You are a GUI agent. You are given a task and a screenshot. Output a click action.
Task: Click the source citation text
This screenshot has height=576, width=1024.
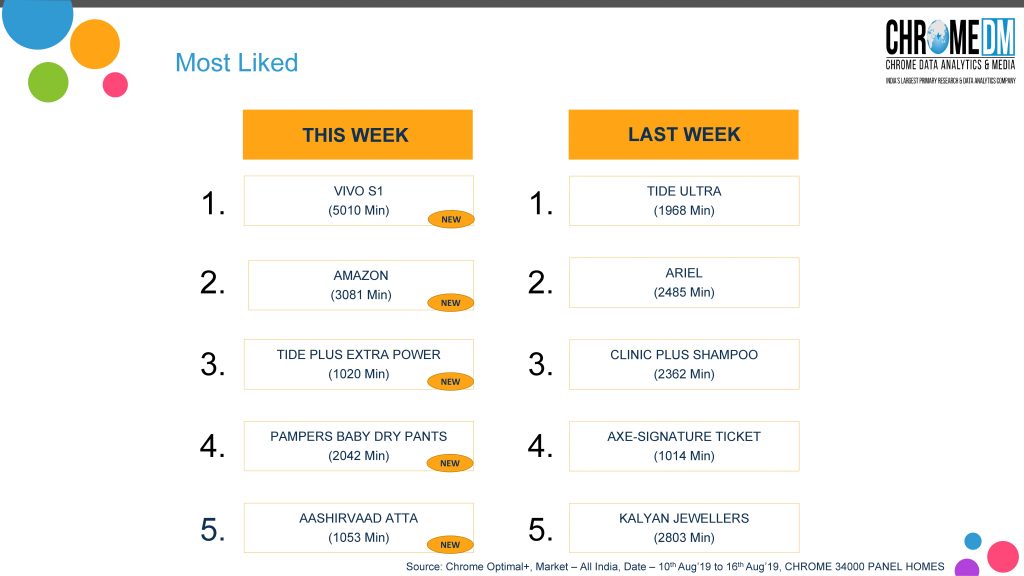point(675,566)
